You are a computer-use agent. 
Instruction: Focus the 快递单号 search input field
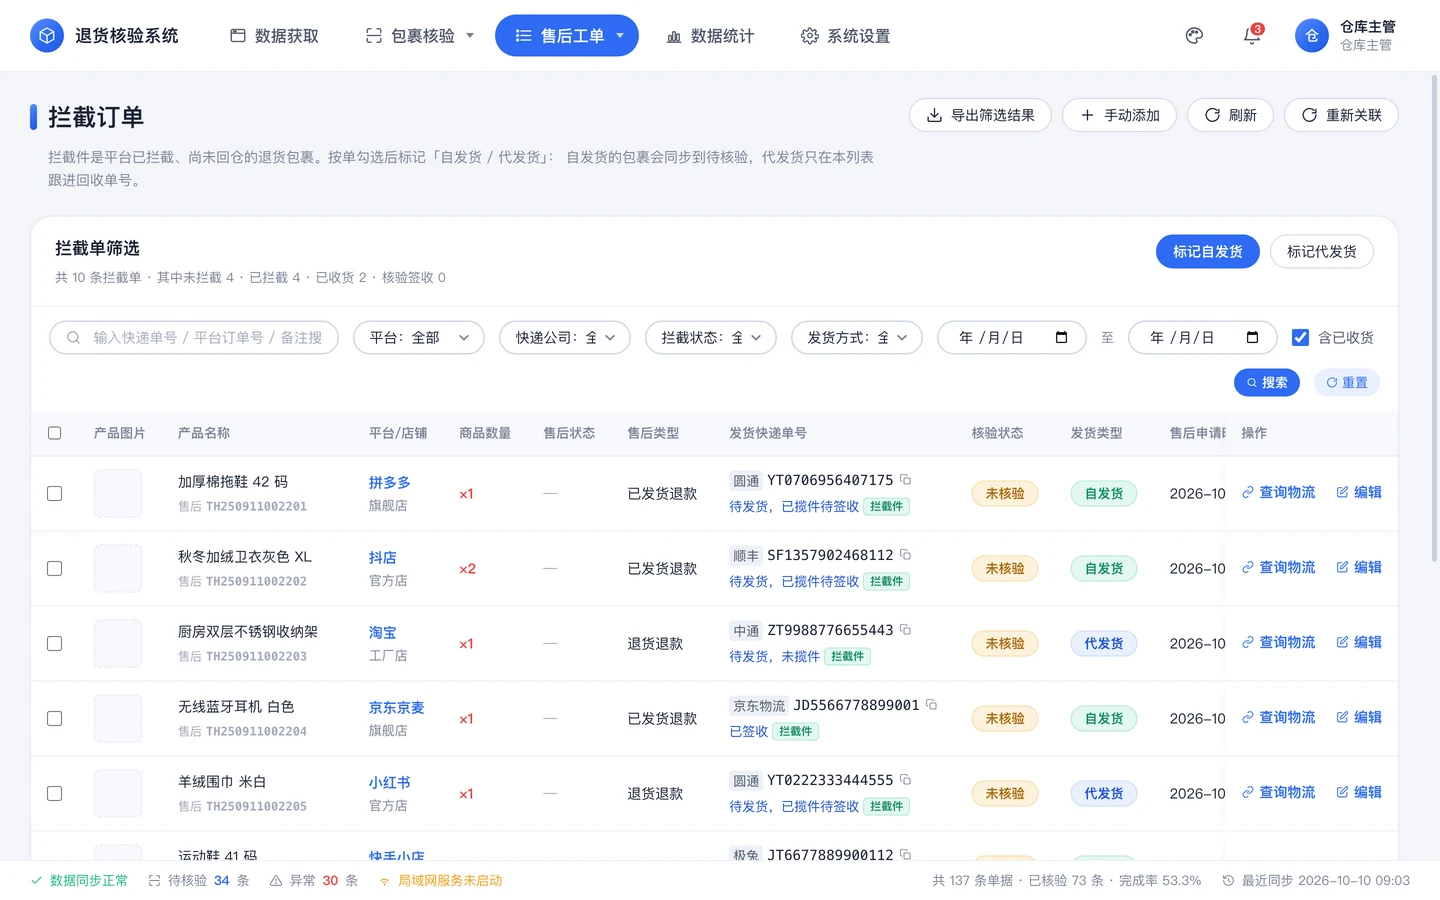coord(194,338)
